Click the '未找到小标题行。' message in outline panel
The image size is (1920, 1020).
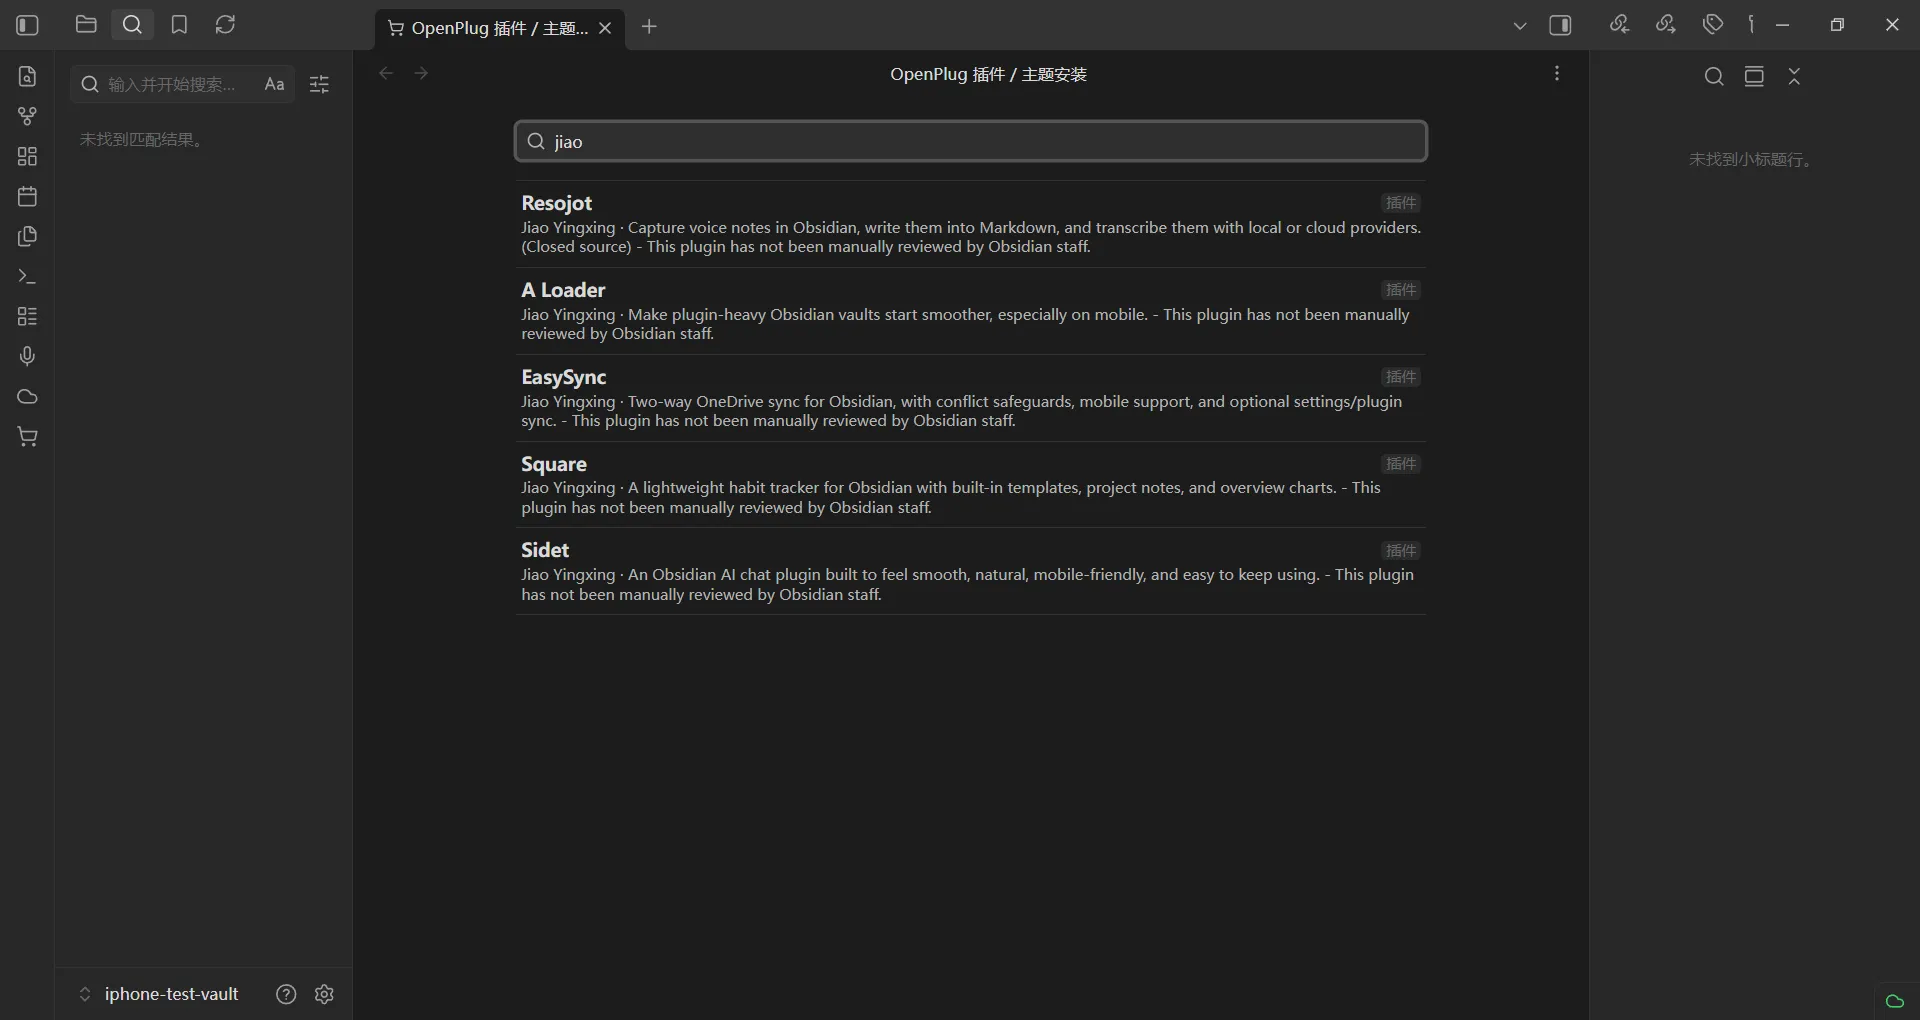1753,159
